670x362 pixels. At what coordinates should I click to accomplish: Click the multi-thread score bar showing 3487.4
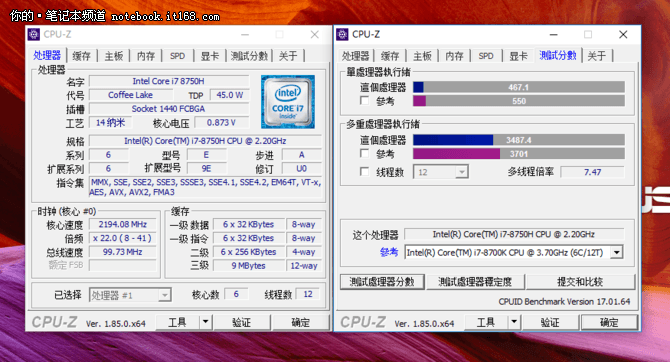tap(519, 140)
